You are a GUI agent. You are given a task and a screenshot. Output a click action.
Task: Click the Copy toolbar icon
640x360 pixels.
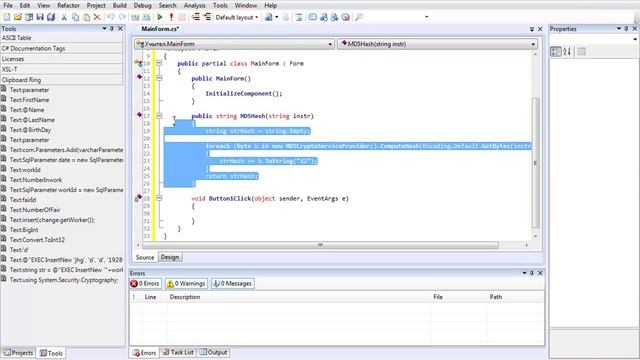point(75,17)
